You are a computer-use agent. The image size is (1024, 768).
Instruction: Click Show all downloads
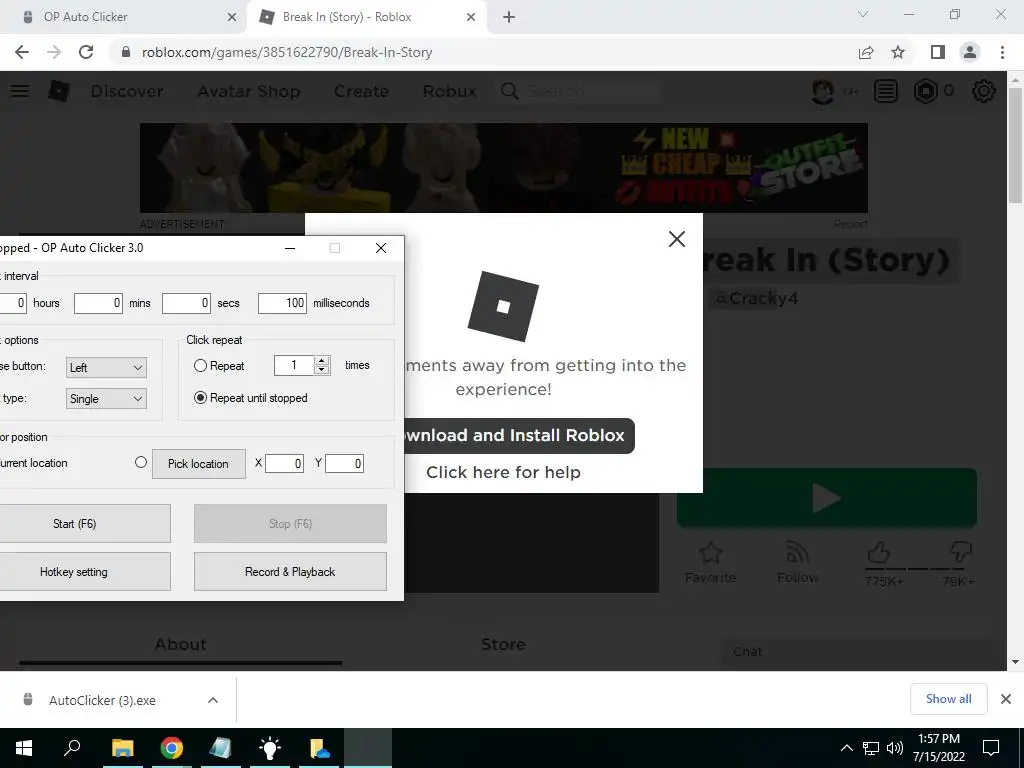pos(948,699)
